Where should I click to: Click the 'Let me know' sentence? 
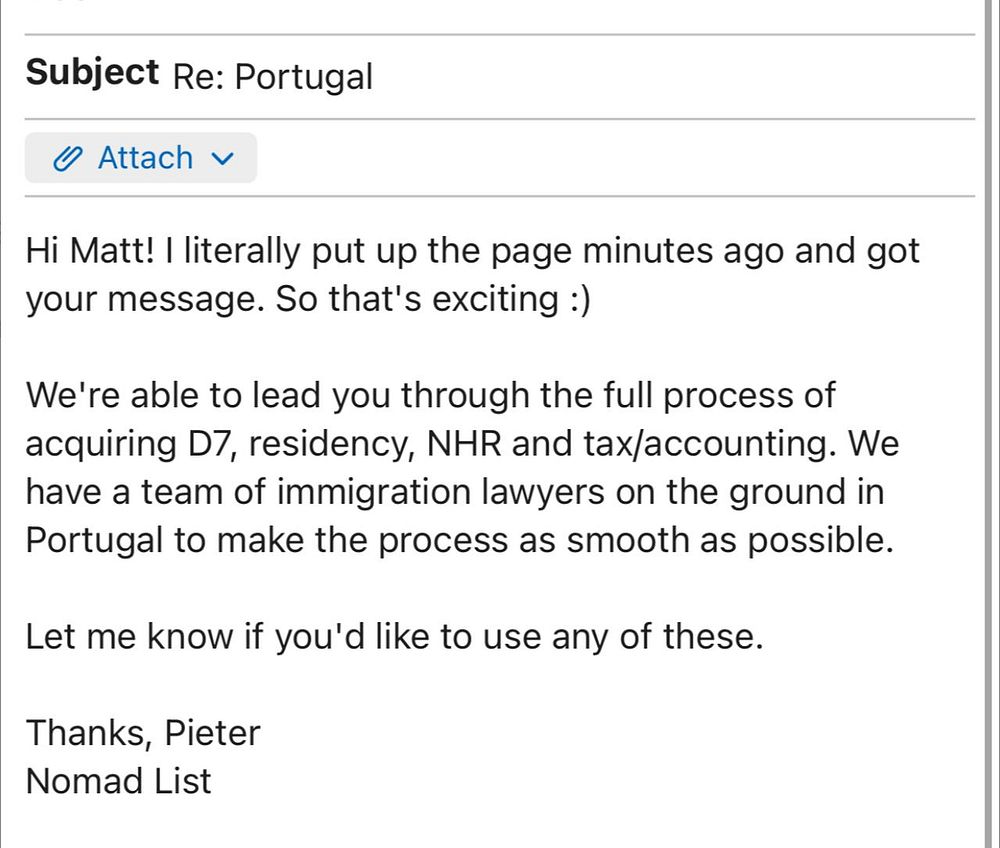tap(394, 636)
